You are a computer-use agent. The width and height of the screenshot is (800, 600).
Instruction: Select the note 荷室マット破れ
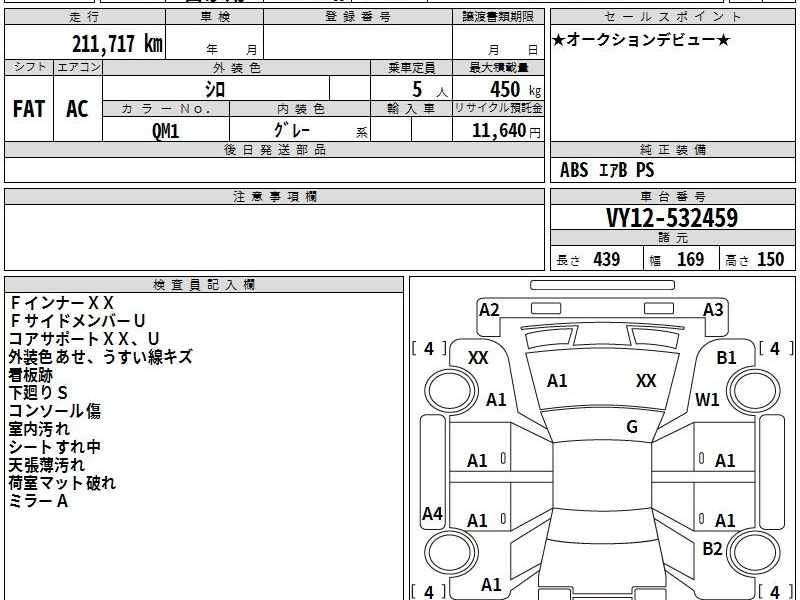point(62,483)
